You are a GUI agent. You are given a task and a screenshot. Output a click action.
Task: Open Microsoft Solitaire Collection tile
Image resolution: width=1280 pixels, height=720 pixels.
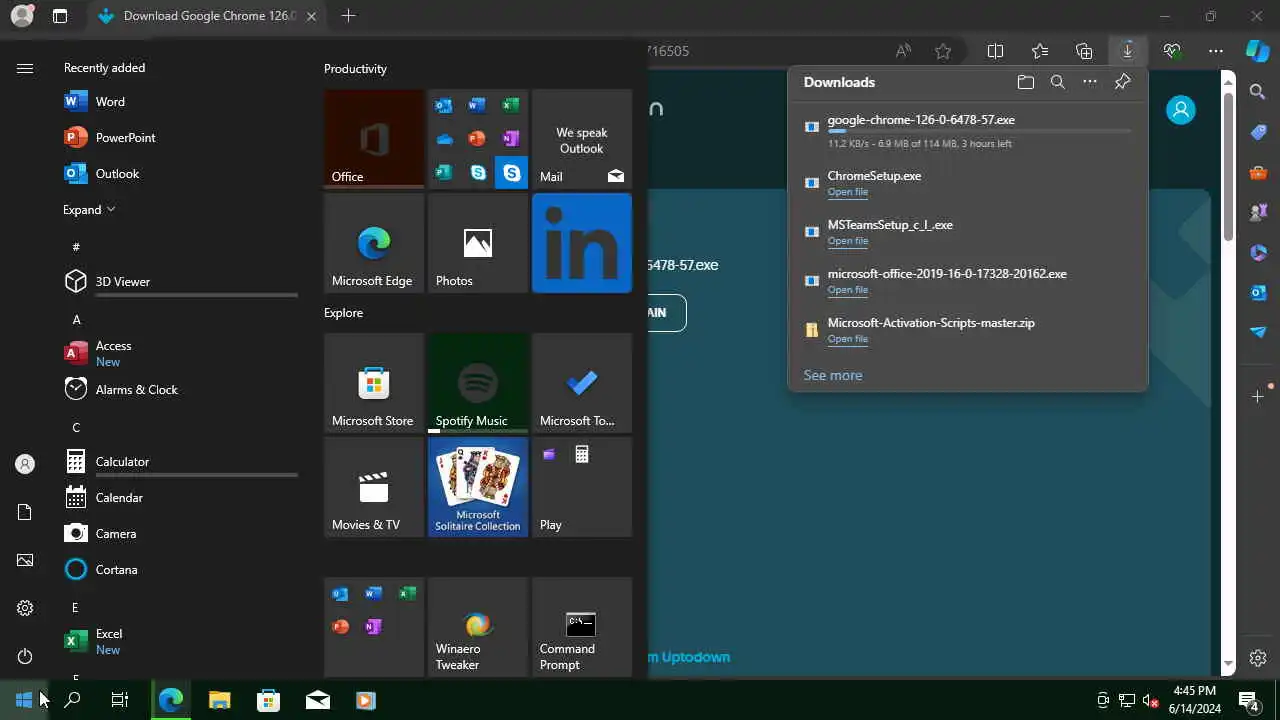click(478, 487)
